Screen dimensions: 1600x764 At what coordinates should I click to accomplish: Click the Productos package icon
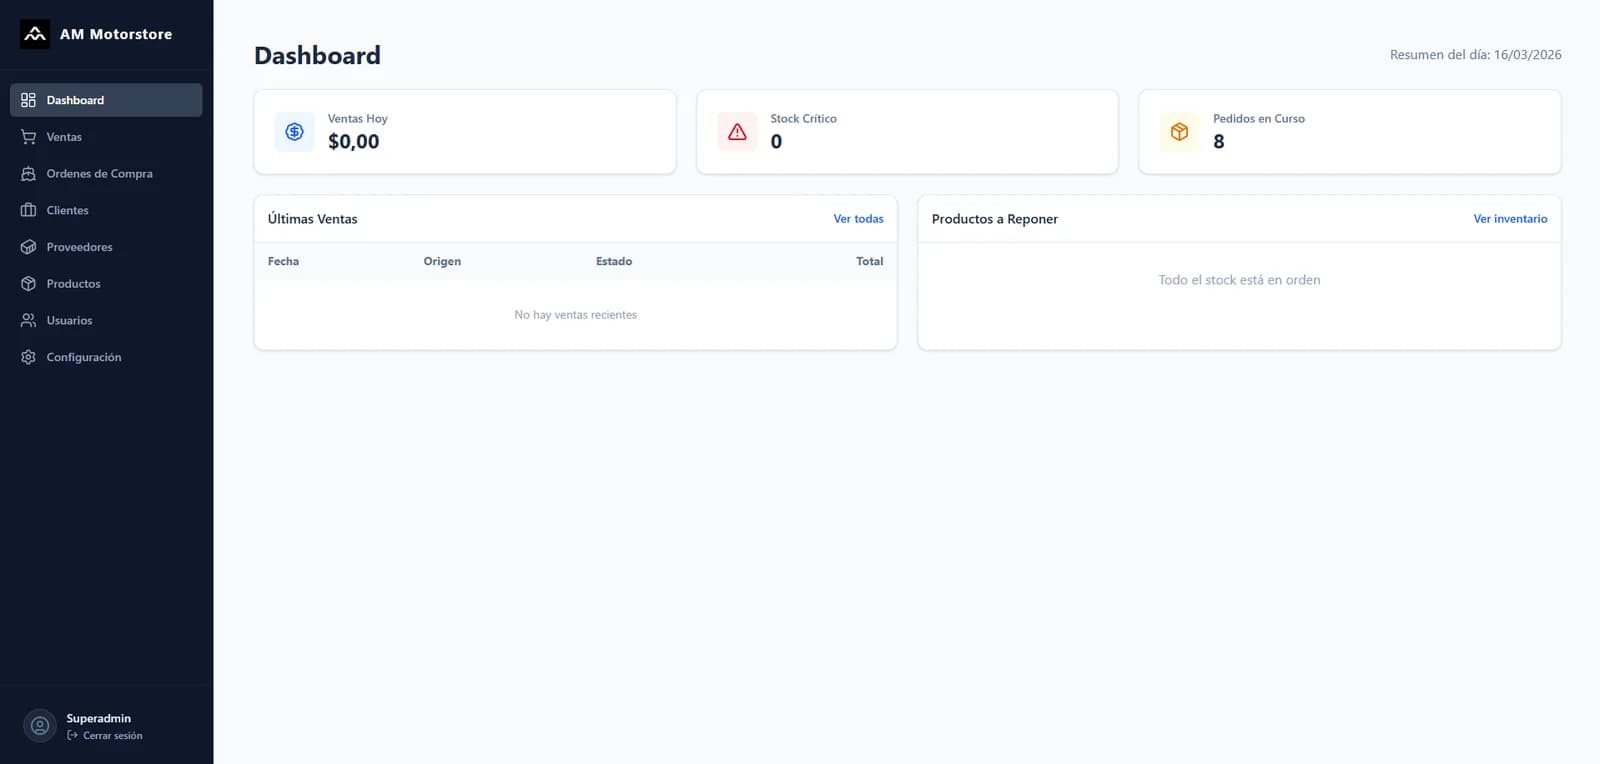28,284
